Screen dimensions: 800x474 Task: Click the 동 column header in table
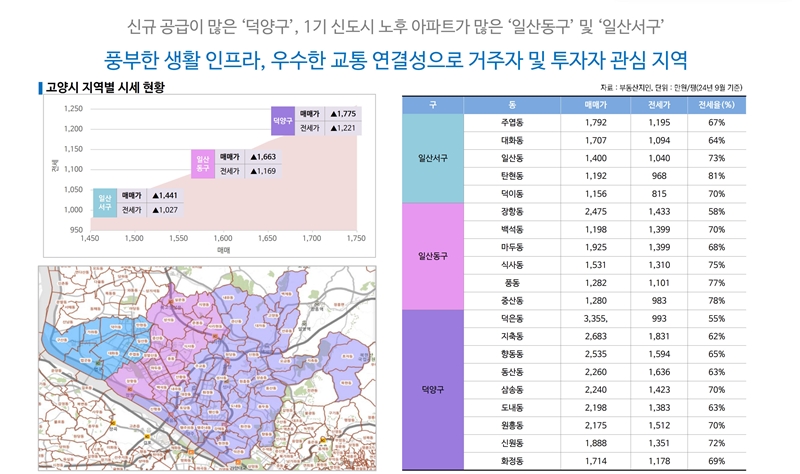(x=511, y=104)
